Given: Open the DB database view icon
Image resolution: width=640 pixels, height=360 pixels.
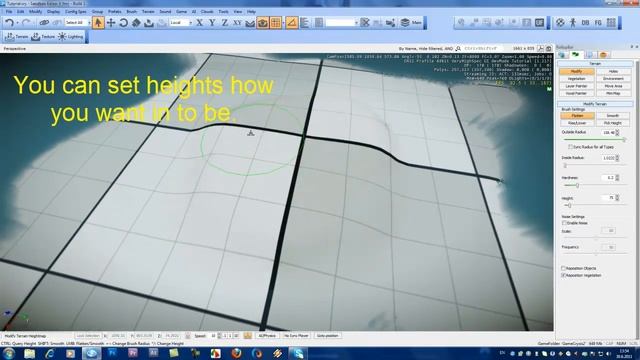Looking at the screenshot, I should (585, 23).
